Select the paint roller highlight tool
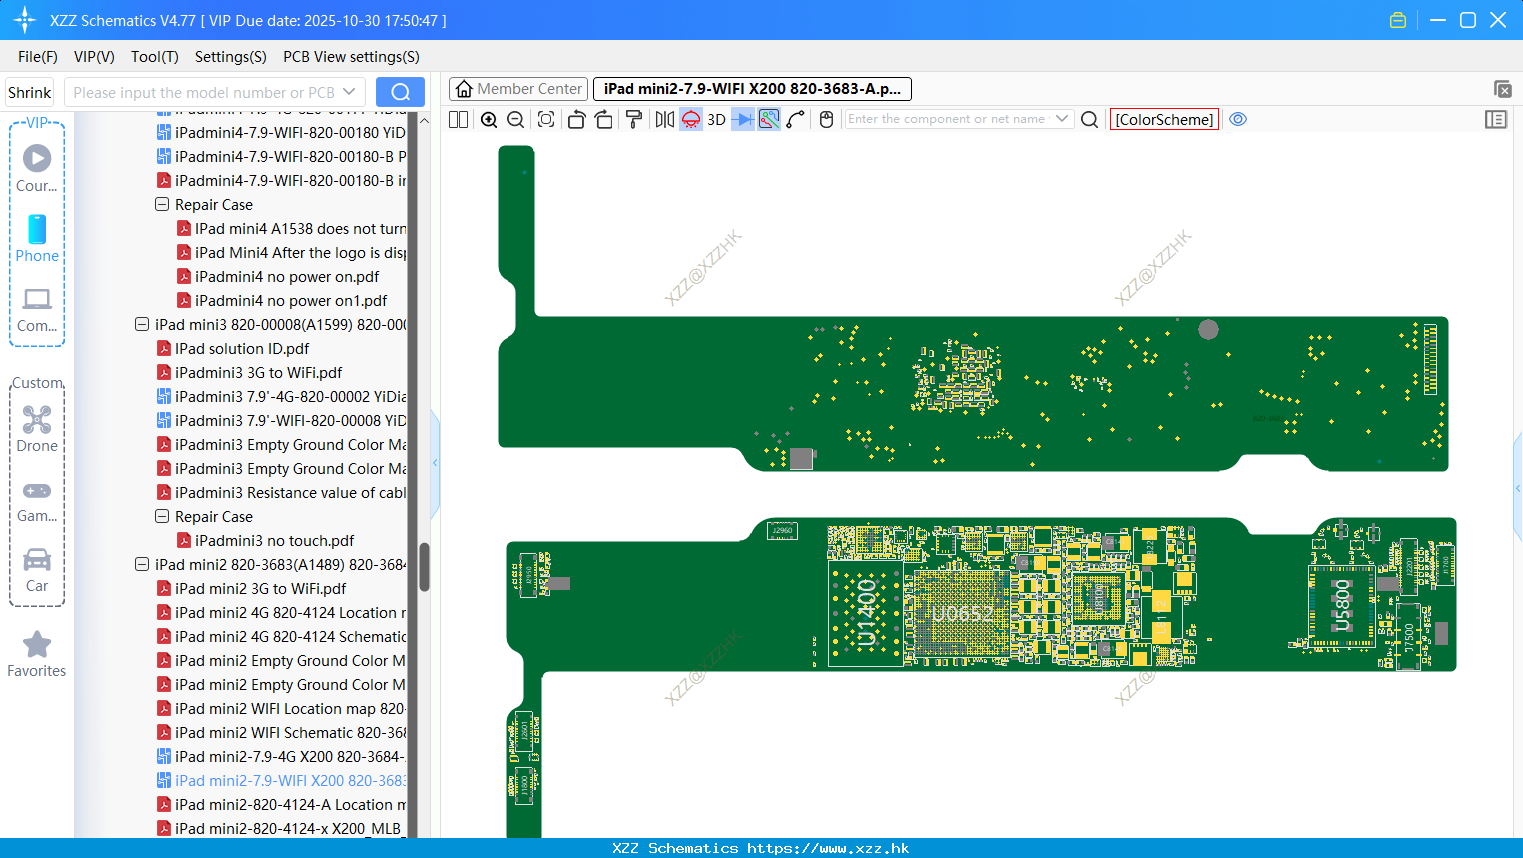This screenshot has height=858, width=1523. [x=634, y=119]
